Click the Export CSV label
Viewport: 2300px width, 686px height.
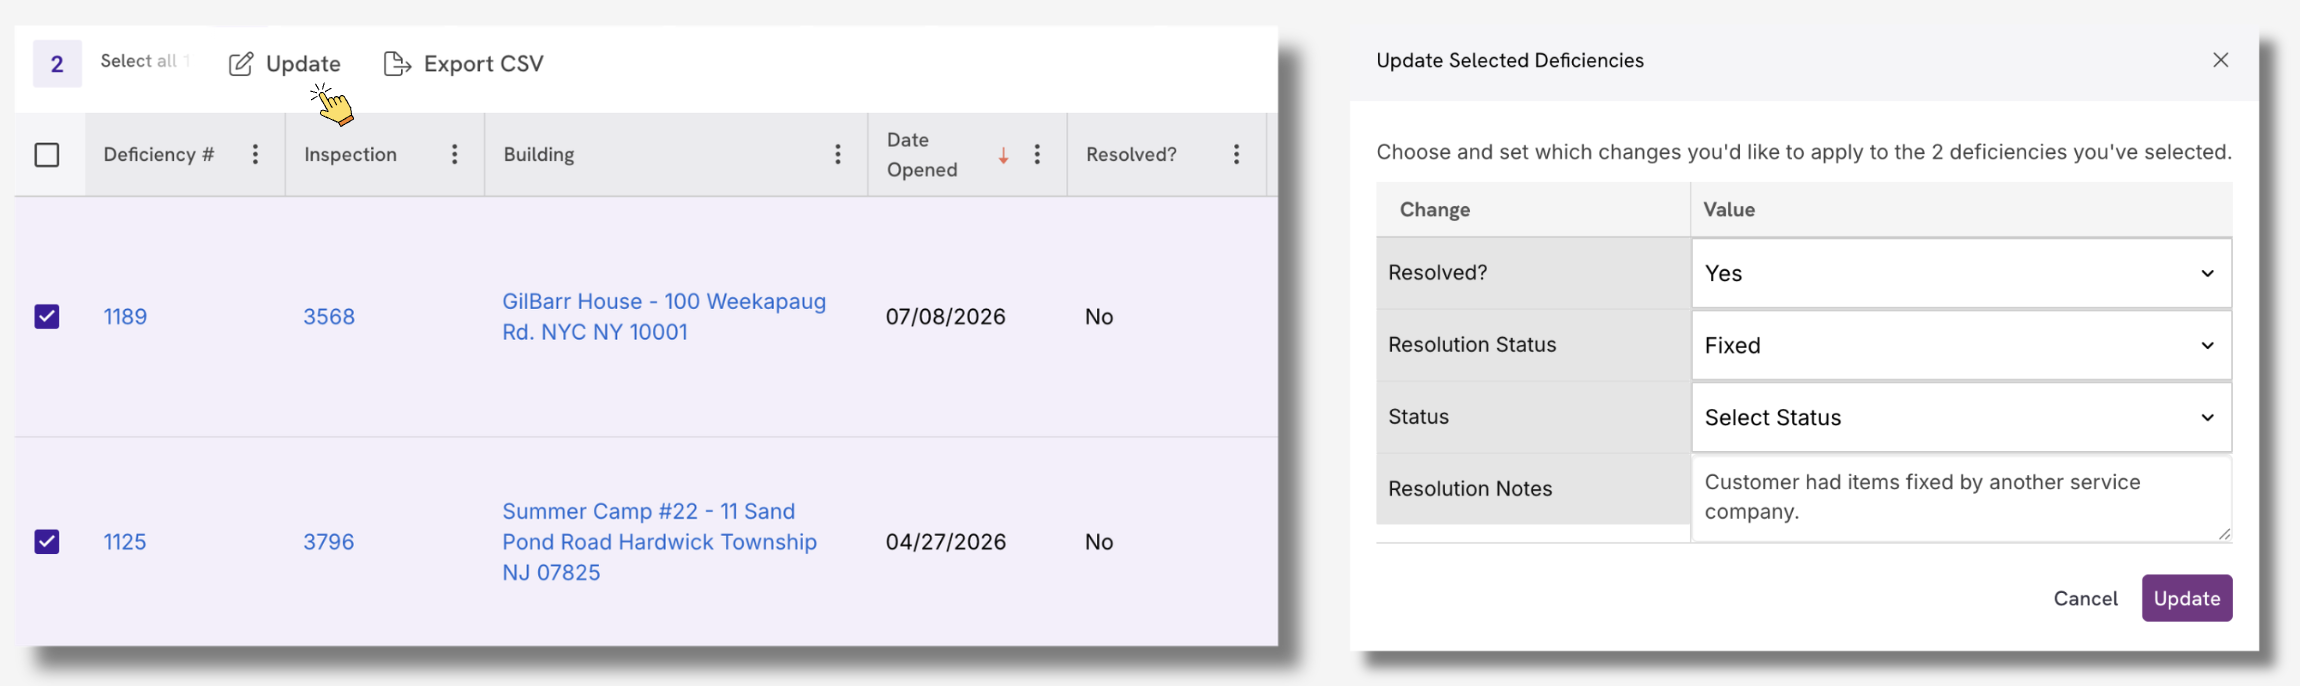[483, 64]
